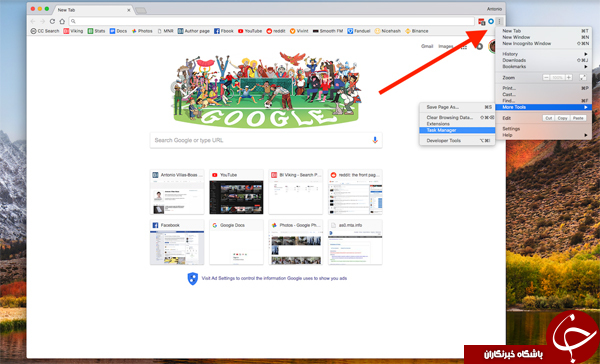600x364 pixels.
Task: Select Developer Tools in submenu
Action: [x=457, y=140]
